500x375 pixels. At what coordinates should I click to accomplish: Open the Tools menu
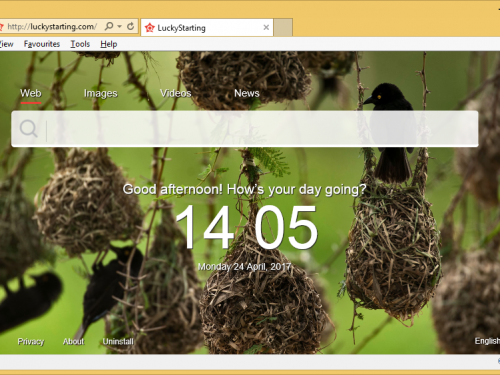[x=80, y=44]
